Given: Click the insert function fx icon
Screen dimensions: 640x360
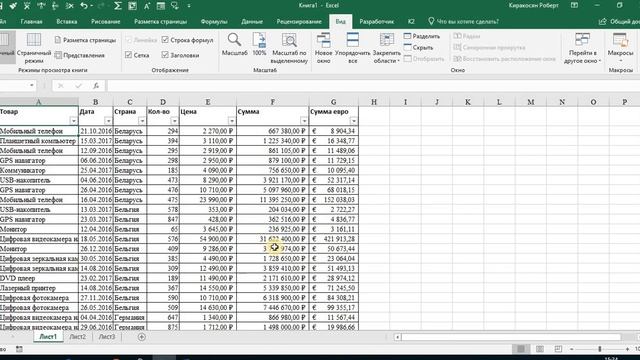Looking at the screenshot, I should [96, 85].
